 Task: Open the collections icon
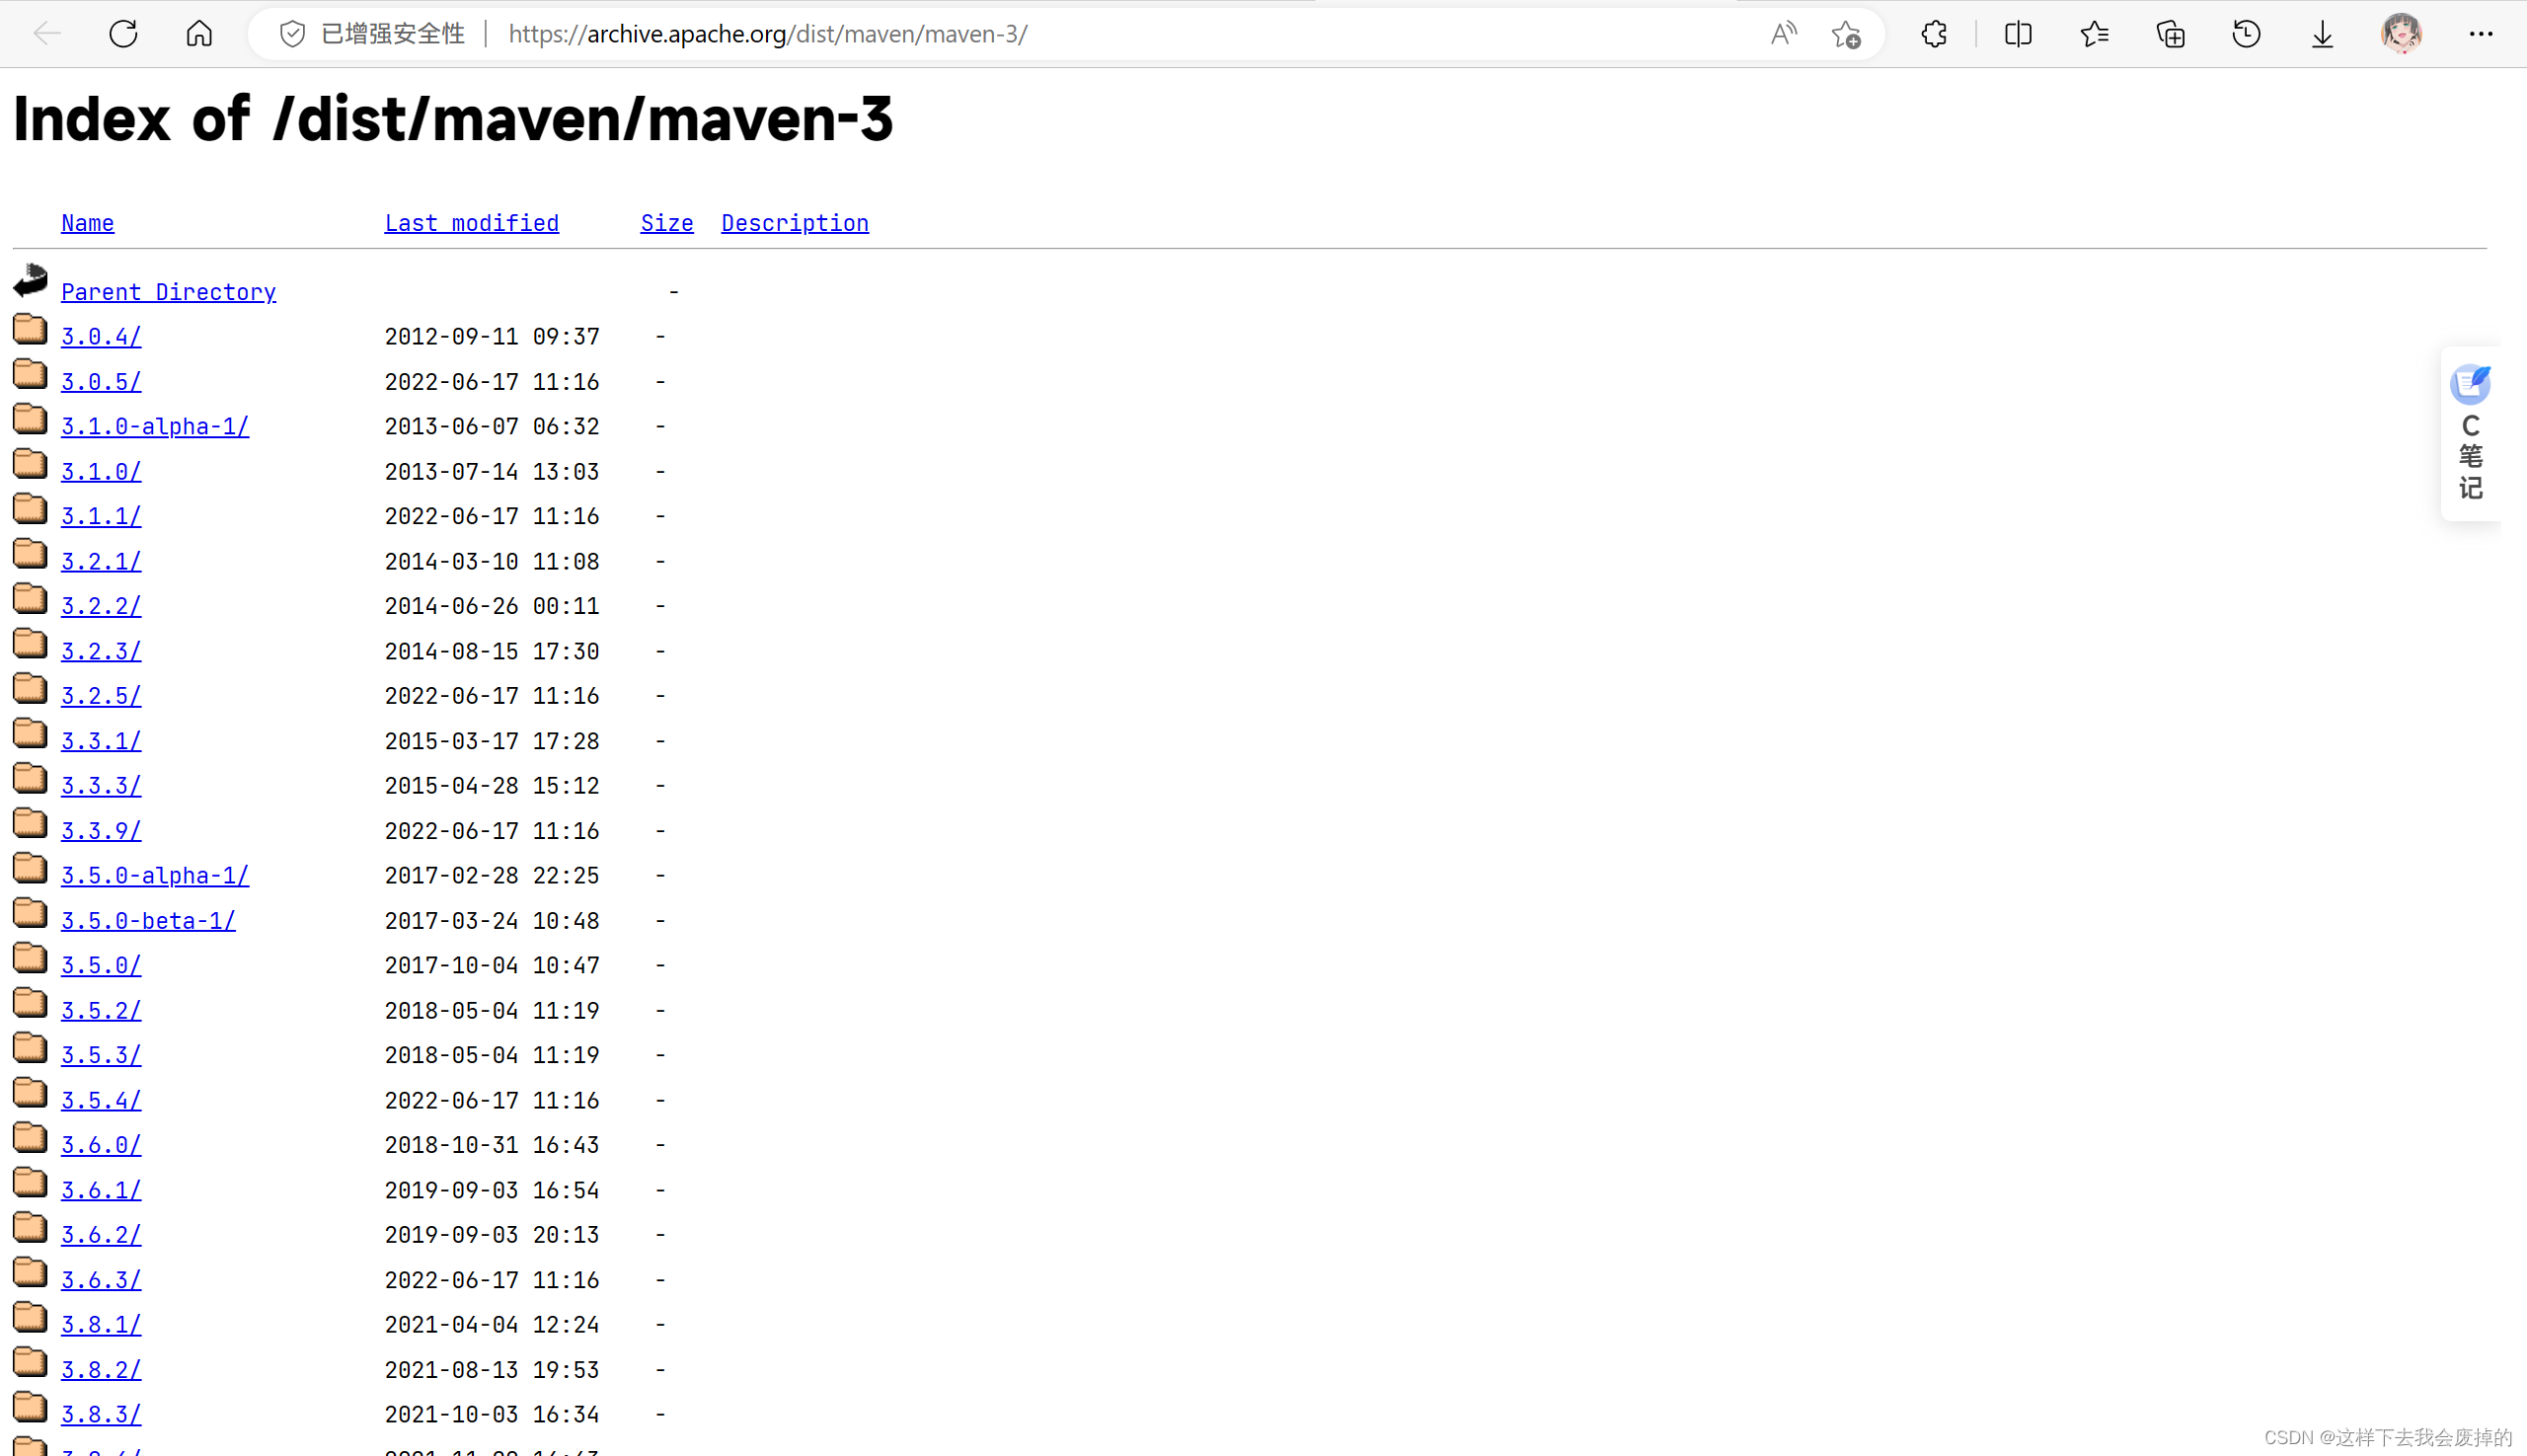2170,34
